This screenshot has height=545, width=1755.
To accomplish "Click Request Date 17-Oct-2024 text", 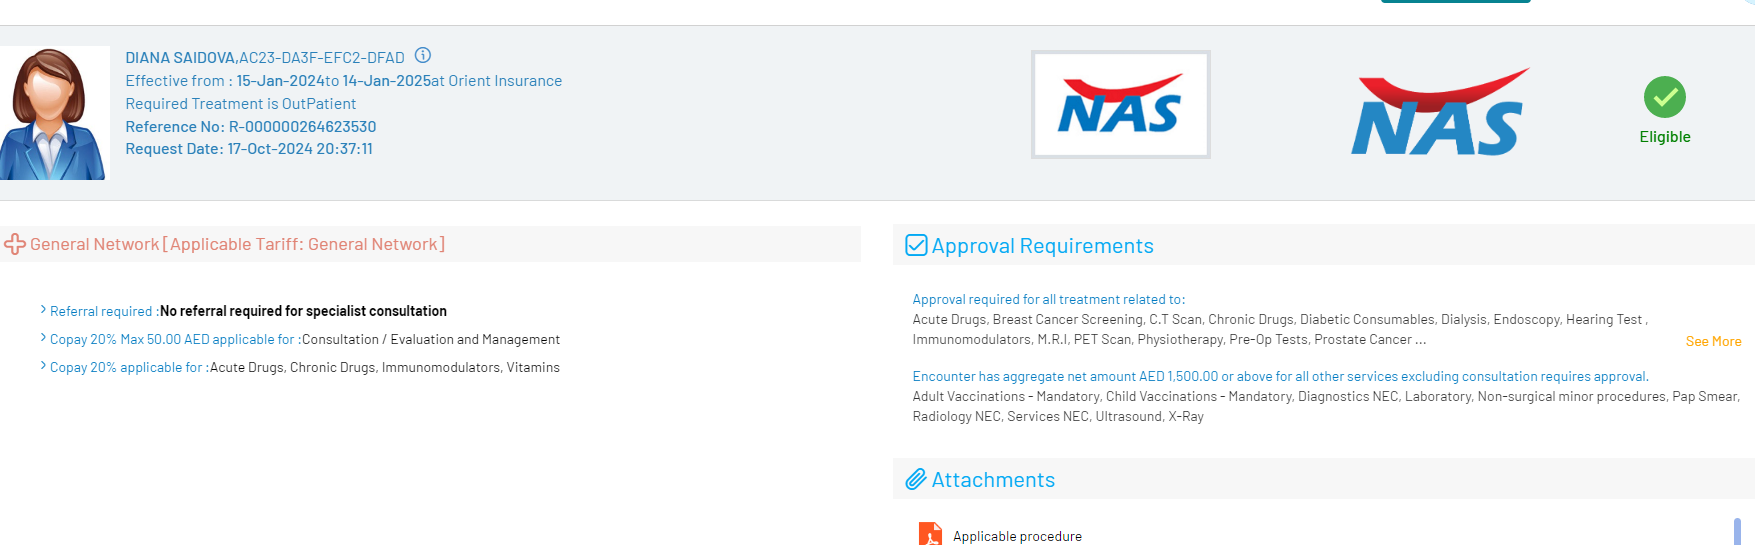I will [x=249, y=149].
